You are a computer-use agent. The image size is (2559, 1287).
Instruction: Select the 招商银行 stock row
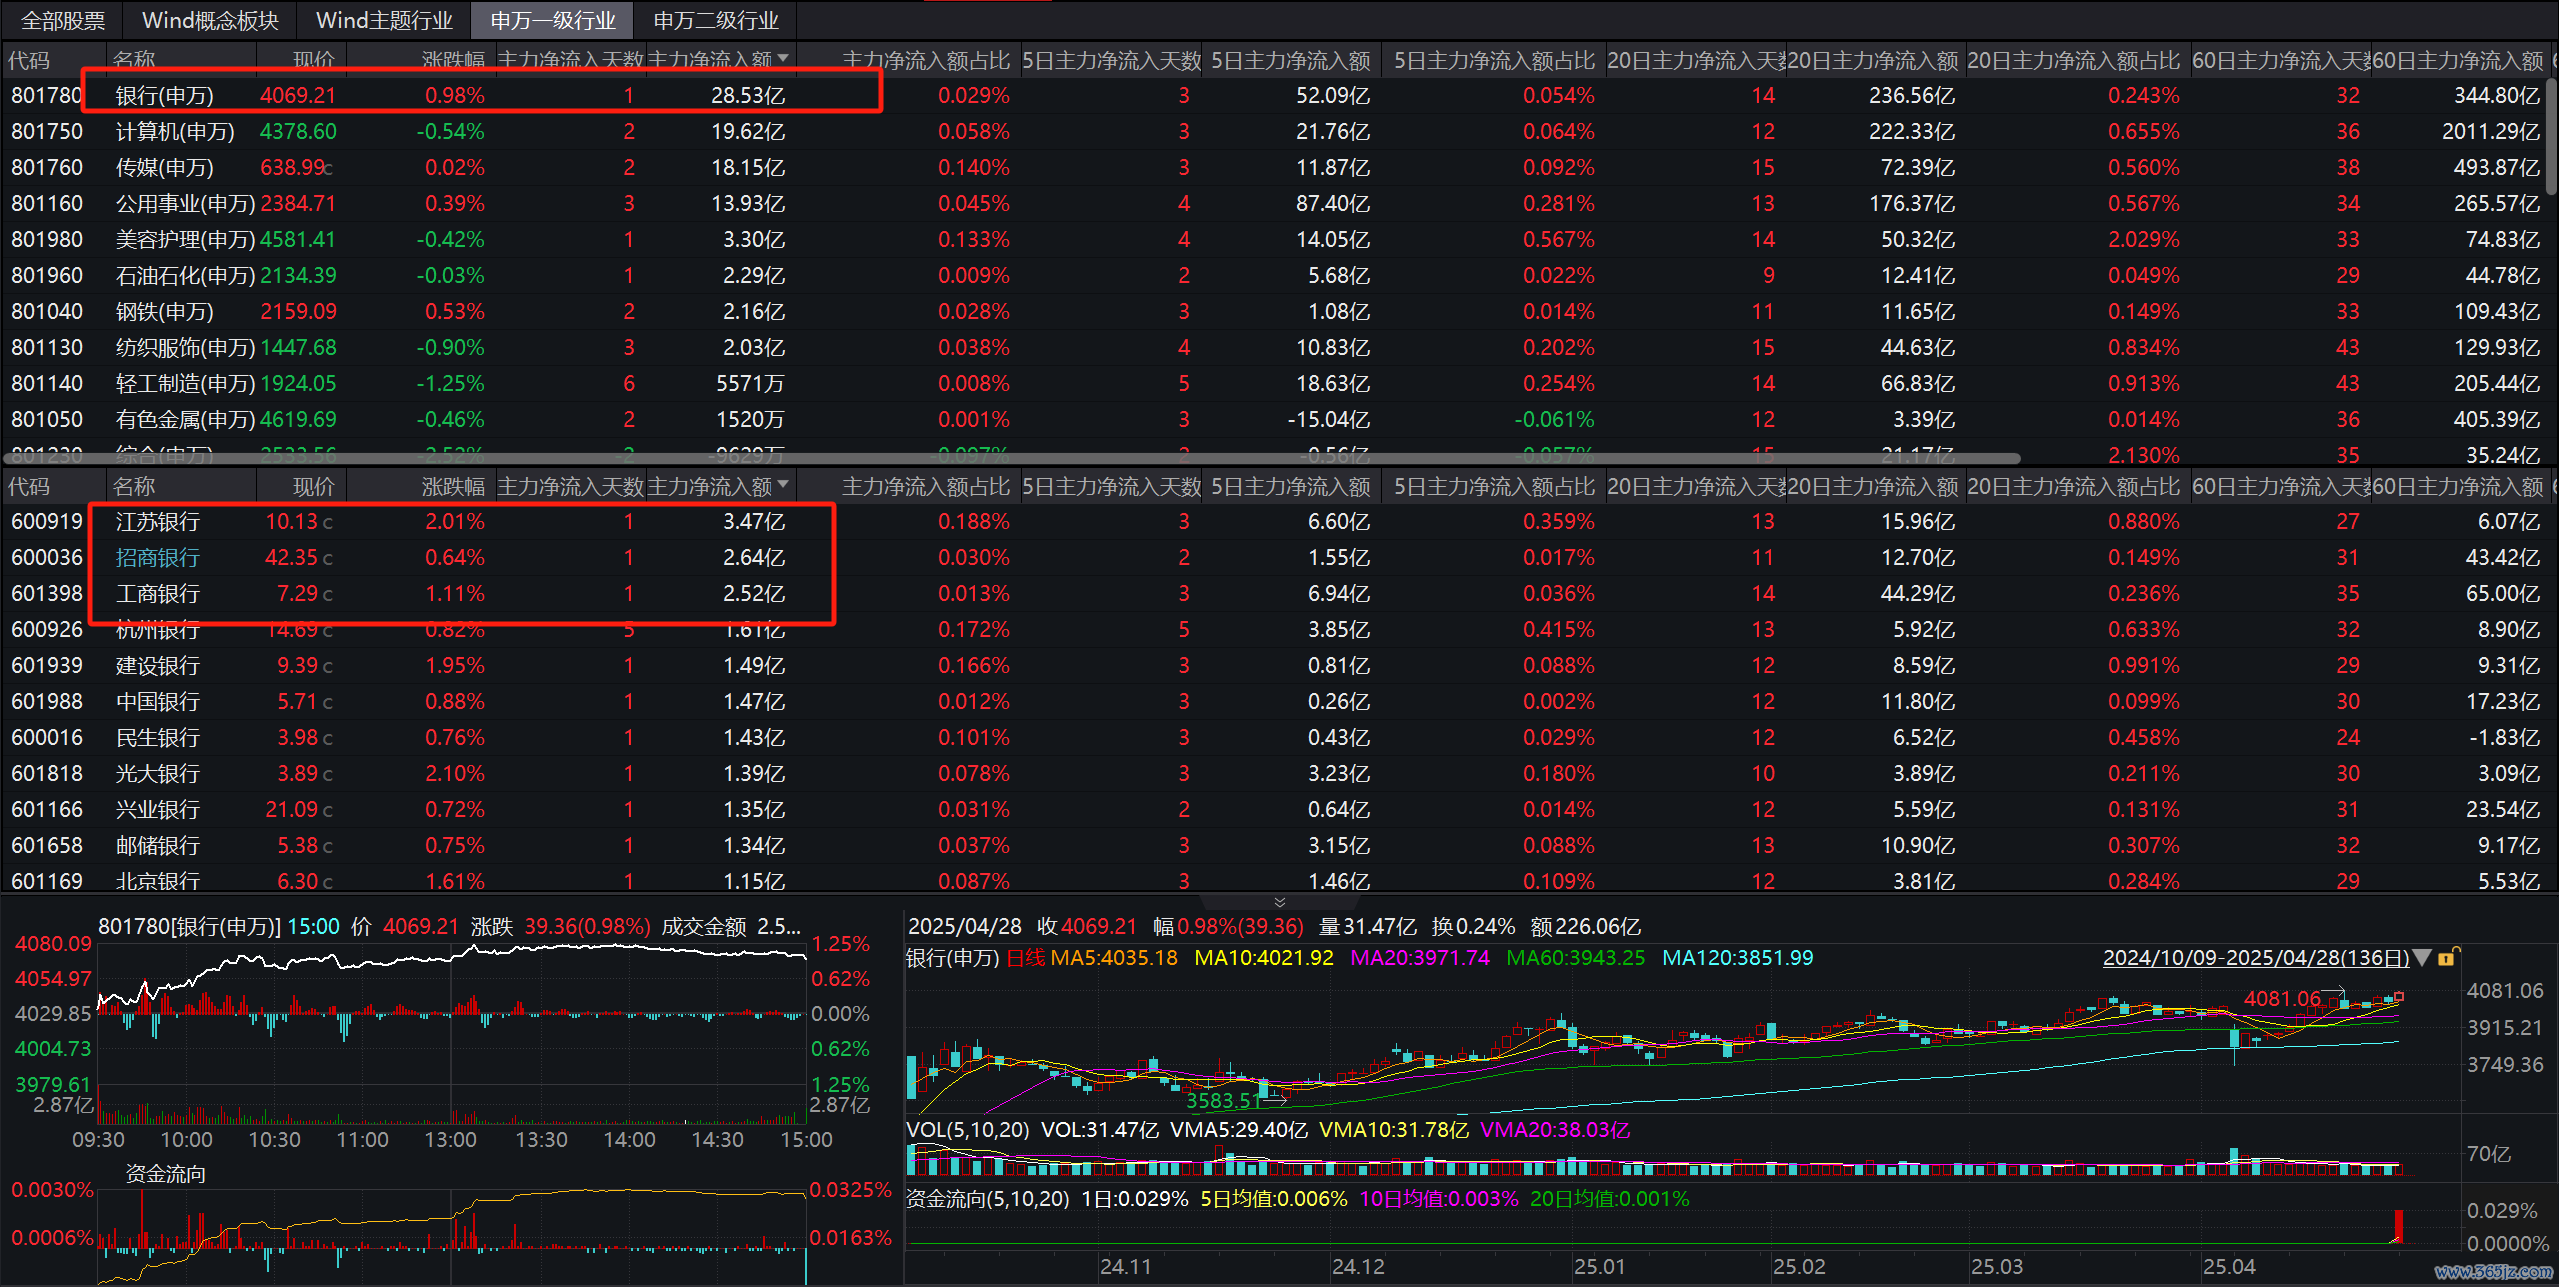pos(157,558)
